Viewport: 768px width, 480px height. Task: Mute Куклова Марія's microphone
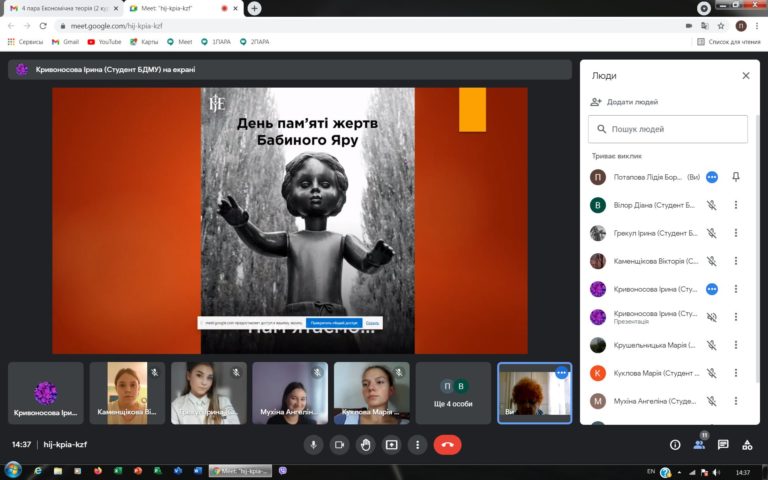point(712,373)
